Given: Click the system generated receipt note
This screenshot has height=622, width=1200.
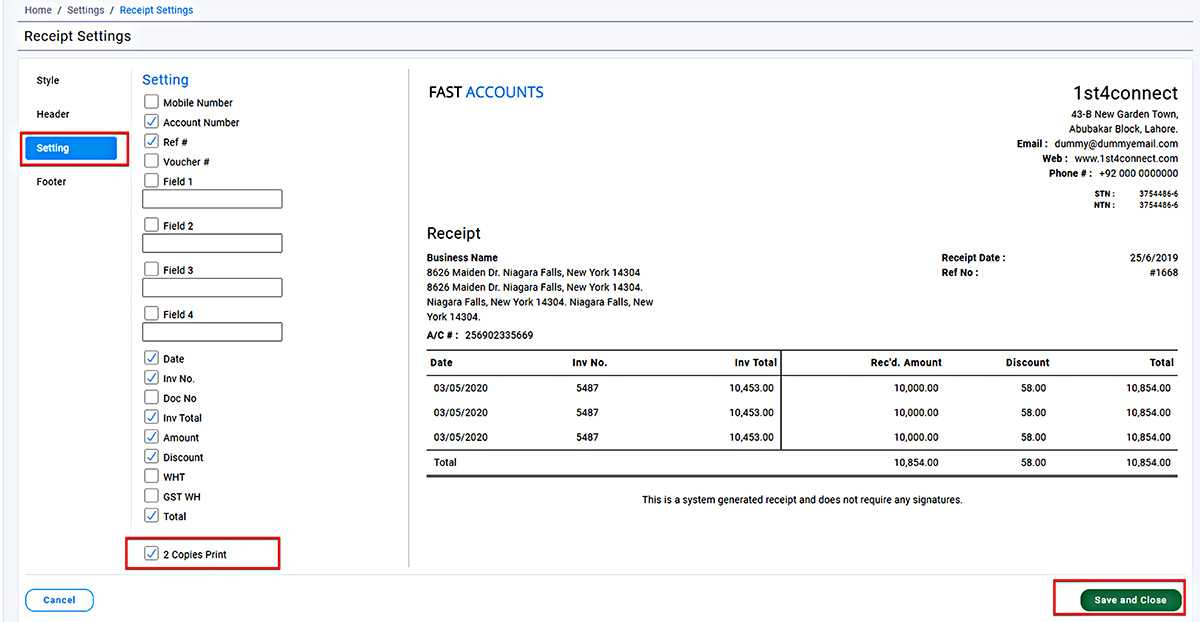Looking at the screenshot, I should tap(802, 499).
